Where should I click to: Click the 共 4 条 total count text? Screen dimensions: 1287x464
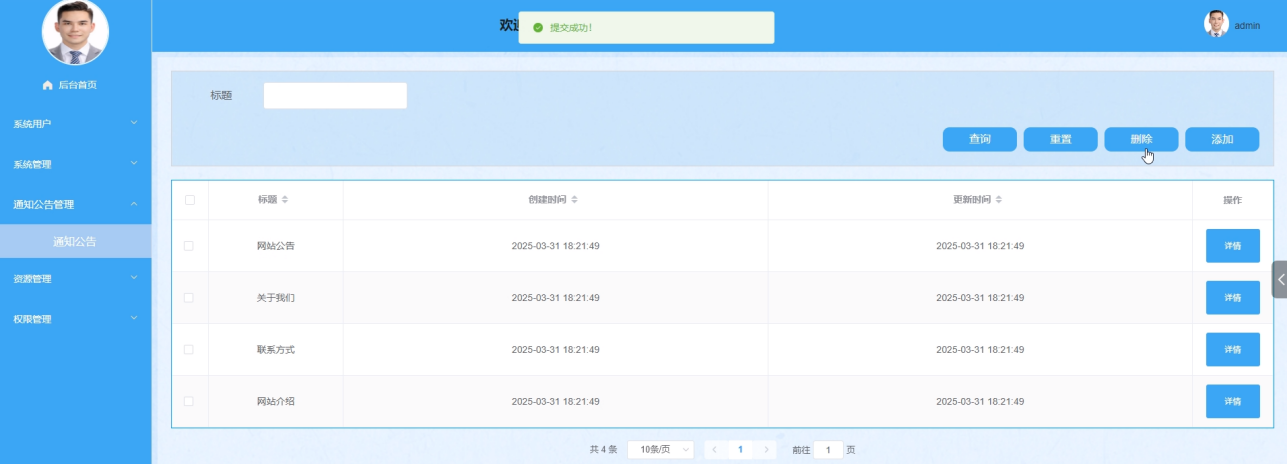[x=604, y=450]
